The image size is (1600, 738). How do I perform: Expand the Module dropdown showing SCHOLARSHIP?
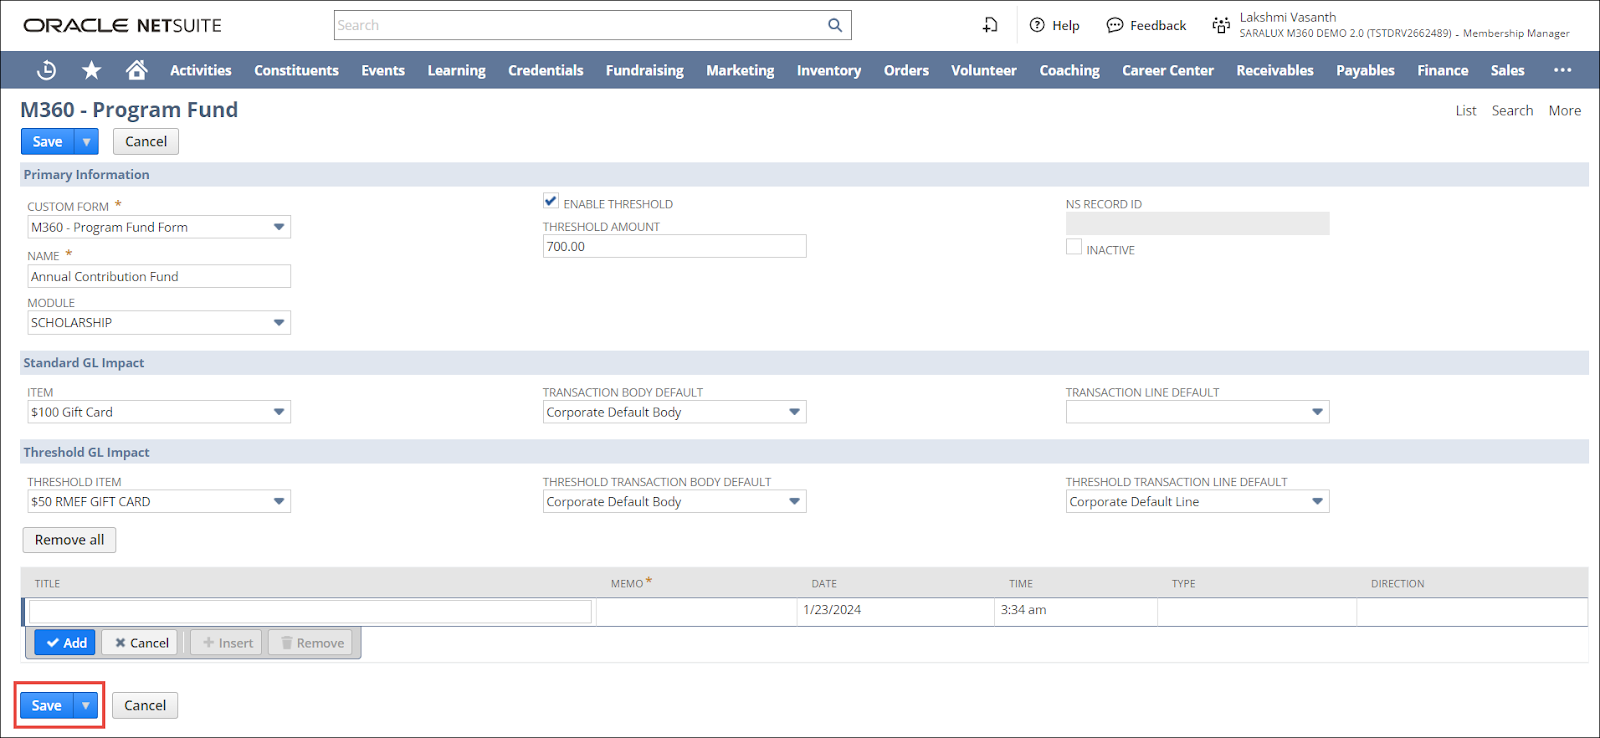tap(279, 323)
